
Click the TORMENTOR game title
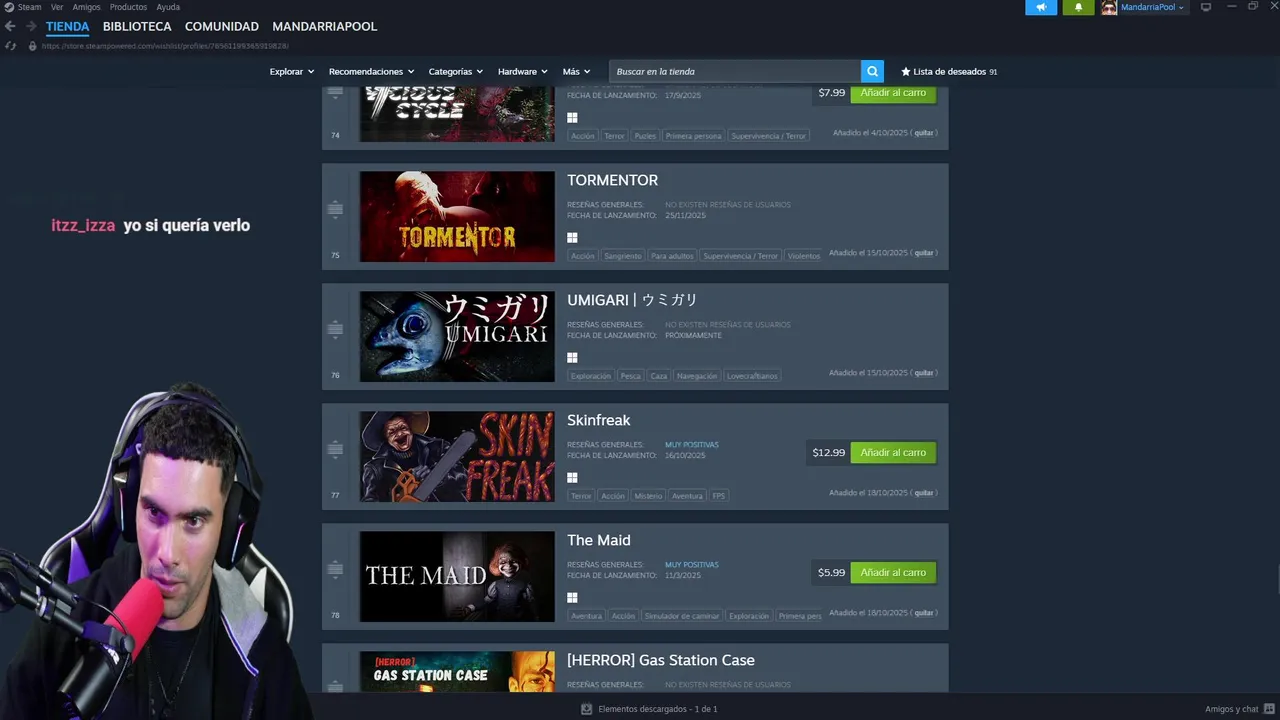click(612, 180)
